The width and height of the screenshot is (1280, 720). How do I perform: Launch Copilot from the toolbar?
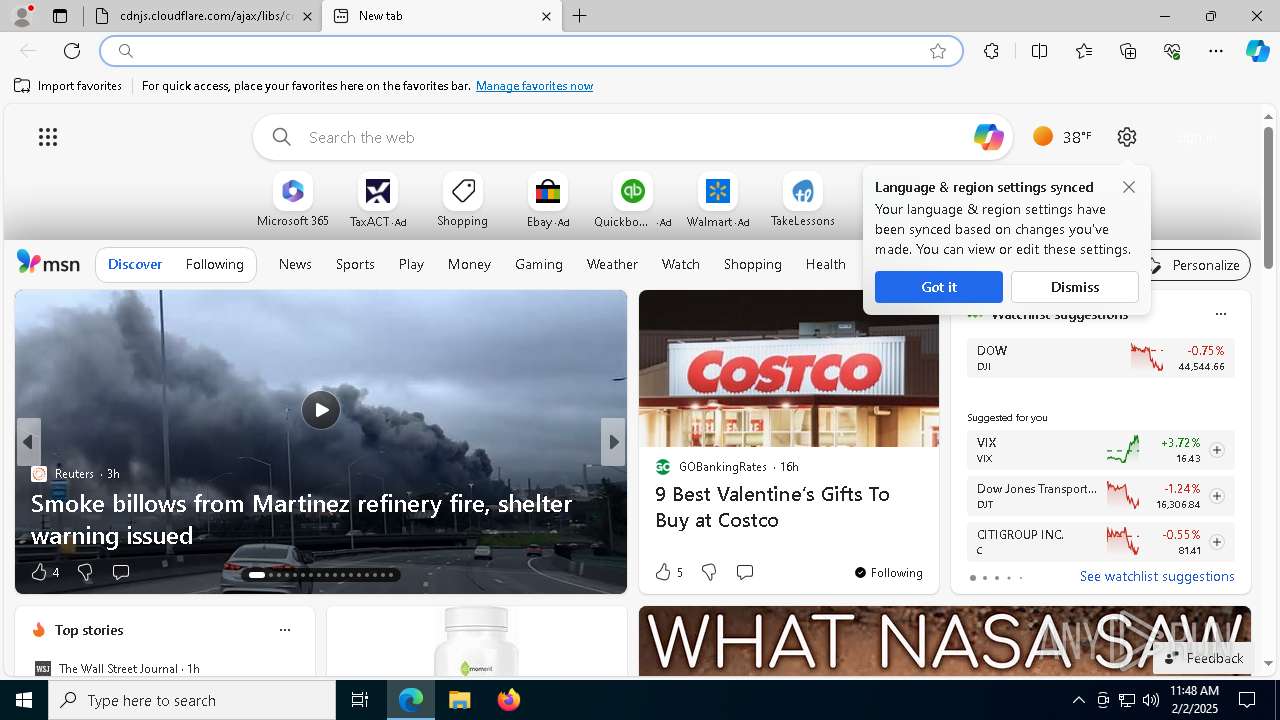(x=1257, y=51)
